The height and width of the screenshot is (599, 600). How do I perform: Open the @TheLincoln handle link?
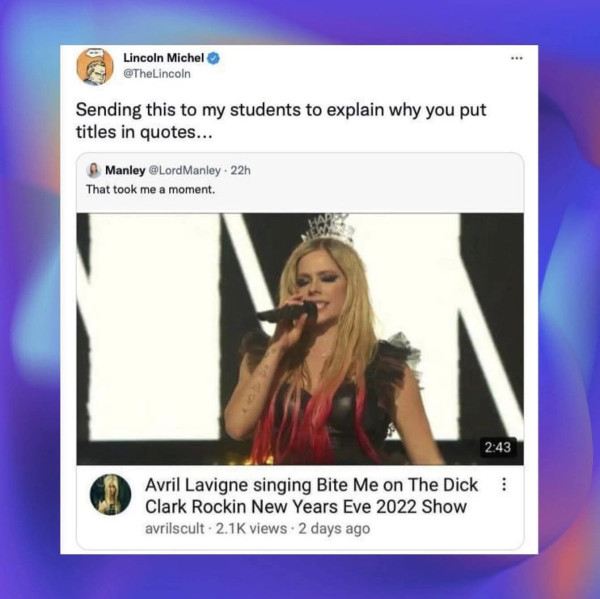point(157,74)
